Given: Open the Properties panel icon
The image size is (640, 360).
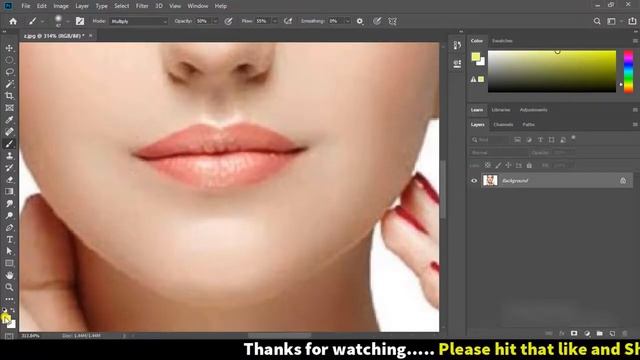Looking at the screenshot, I should point(457,64).
